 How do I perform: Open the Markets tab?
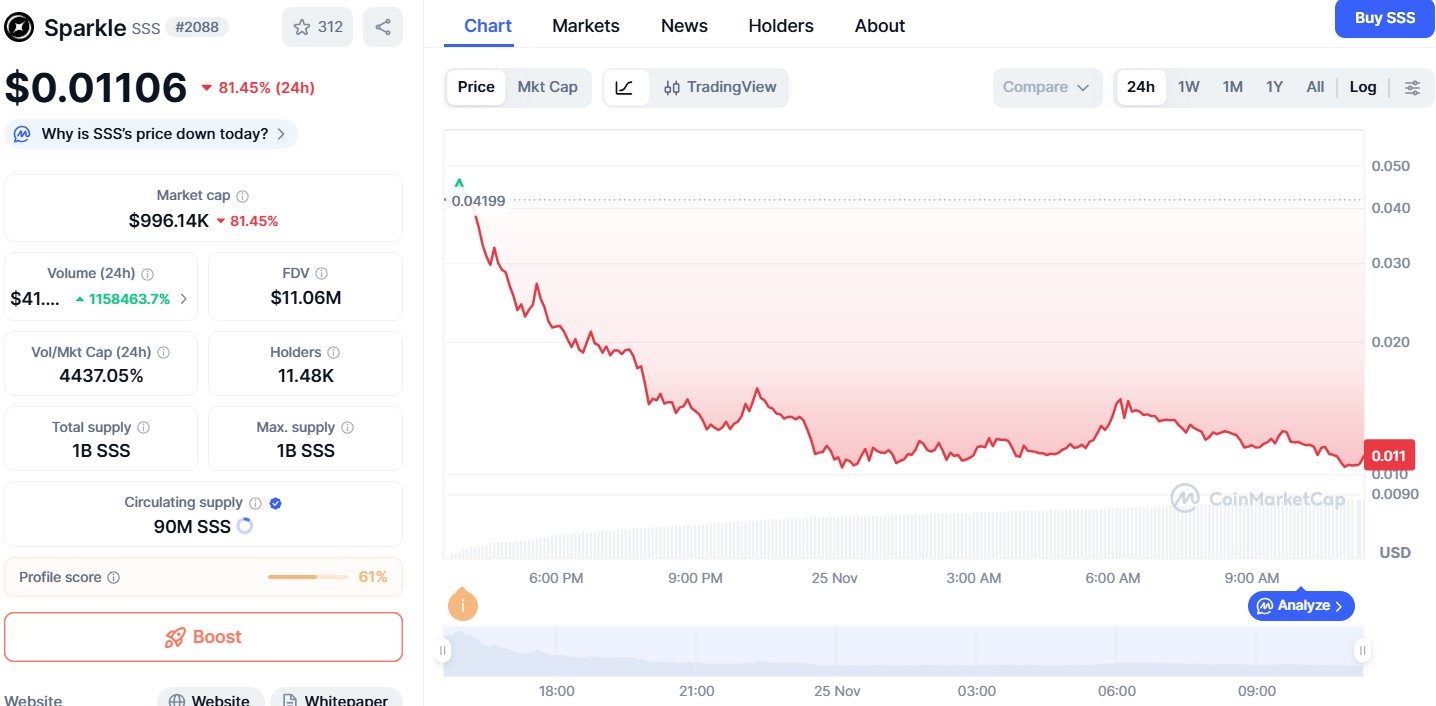[586, 26]
